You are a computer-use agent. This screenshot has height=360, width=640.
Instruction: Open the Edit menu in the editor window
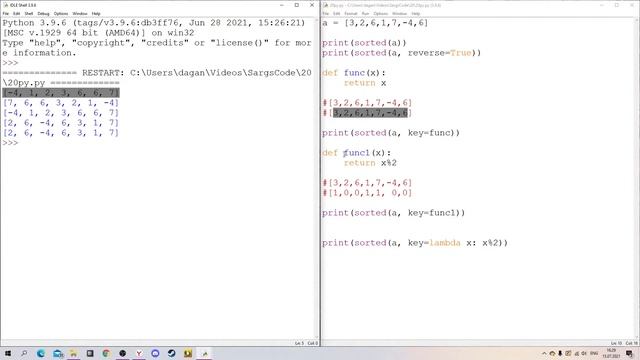click(x=336, y=13)
